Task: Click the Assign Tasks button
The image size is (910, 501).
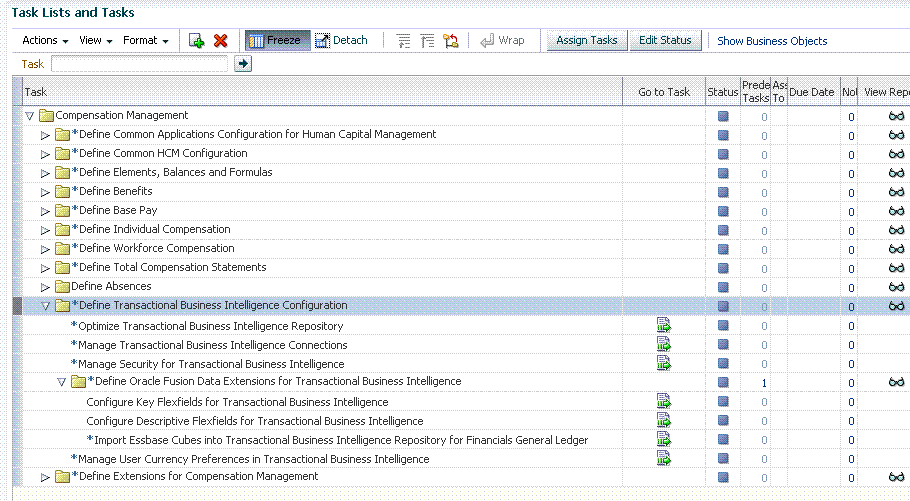Action: (x=587, y=41)
